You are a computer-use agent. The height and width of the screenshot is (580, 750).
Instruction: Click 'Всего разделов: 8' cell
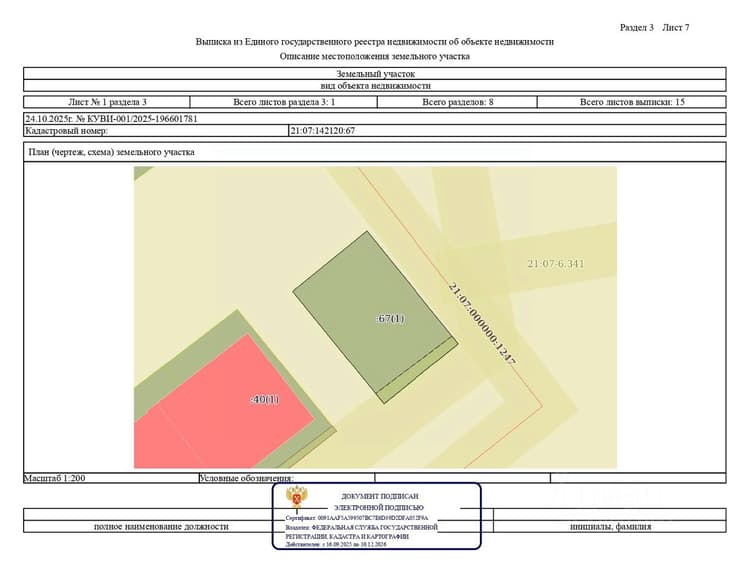[457, 102]
